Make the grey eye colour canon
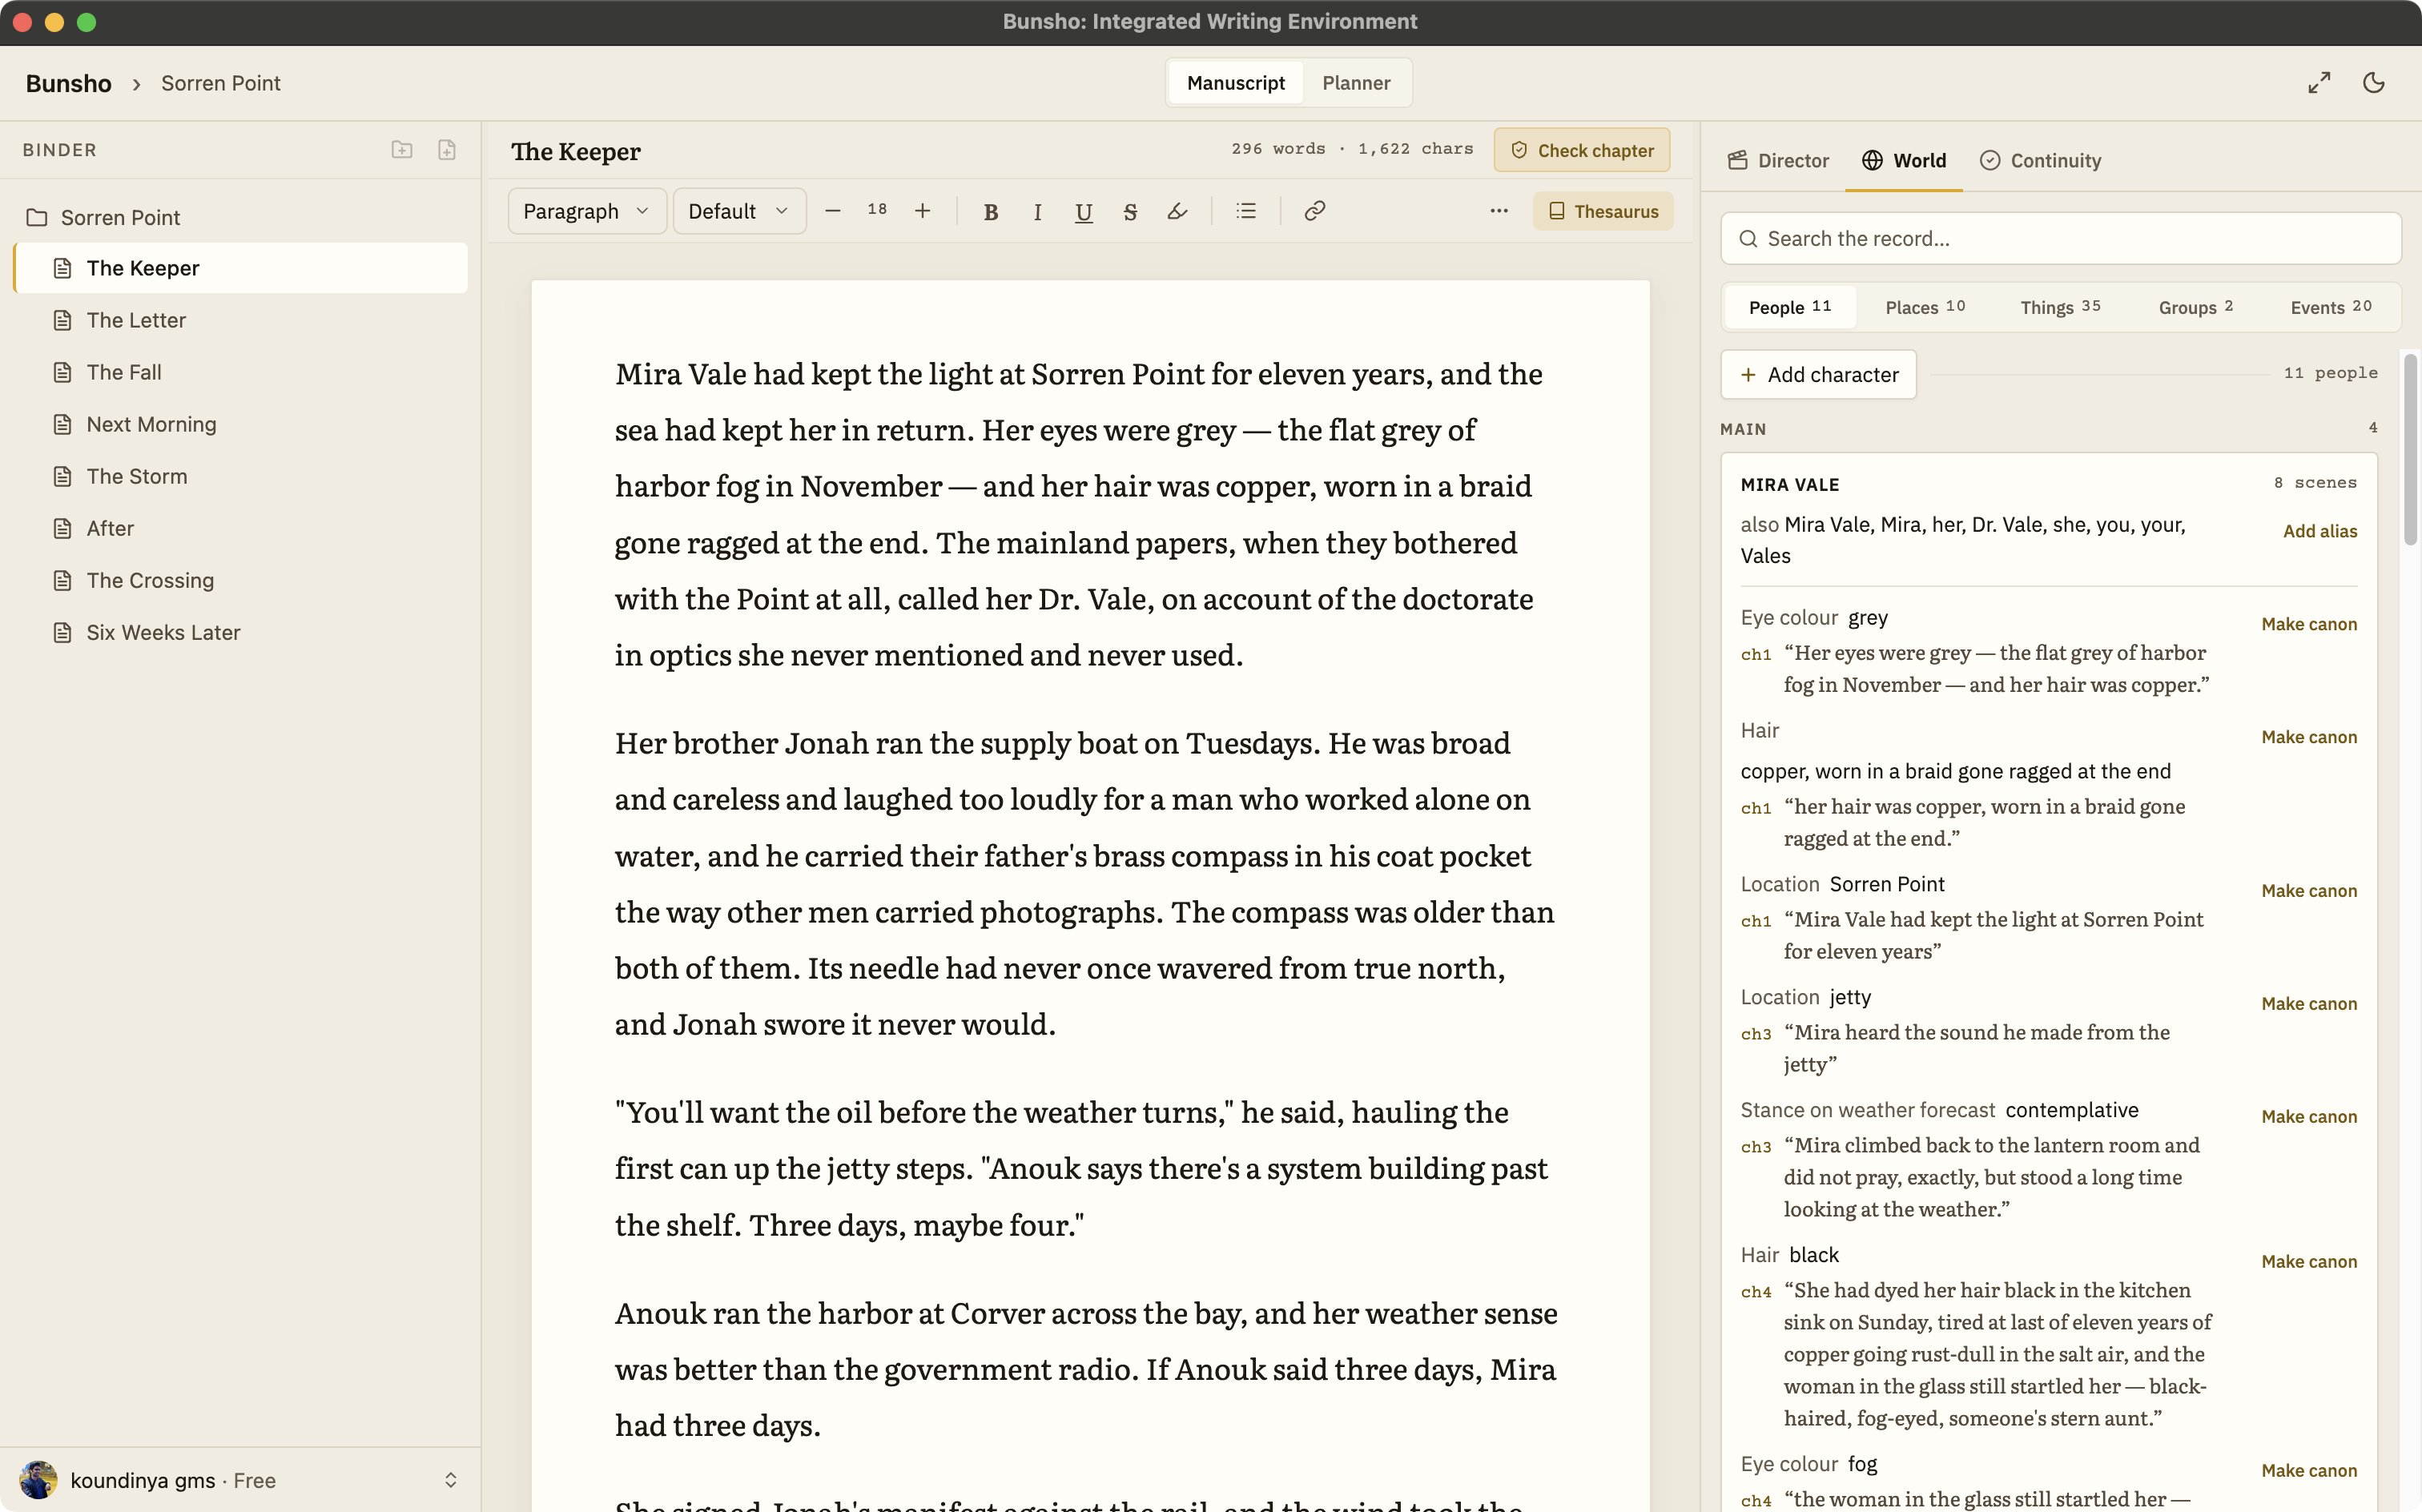 pyautogui.click(x=2309, y=624)
